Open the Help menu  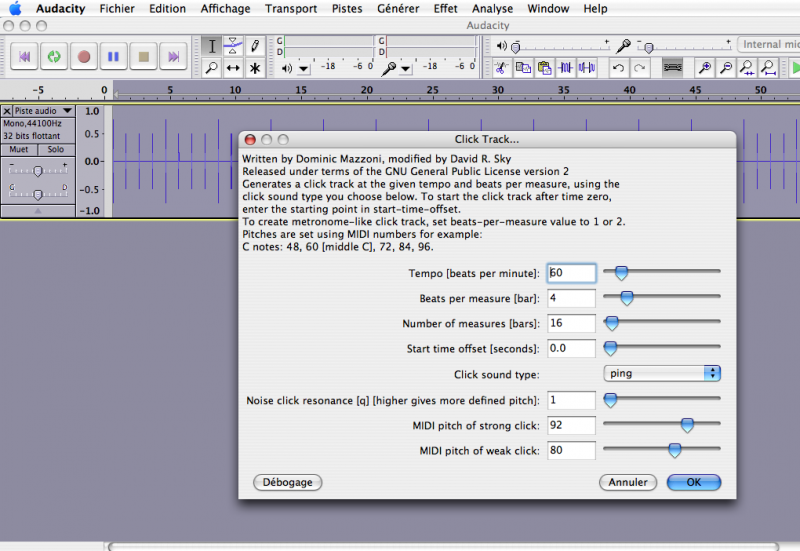pyautogui.click(x=595, y=9)
